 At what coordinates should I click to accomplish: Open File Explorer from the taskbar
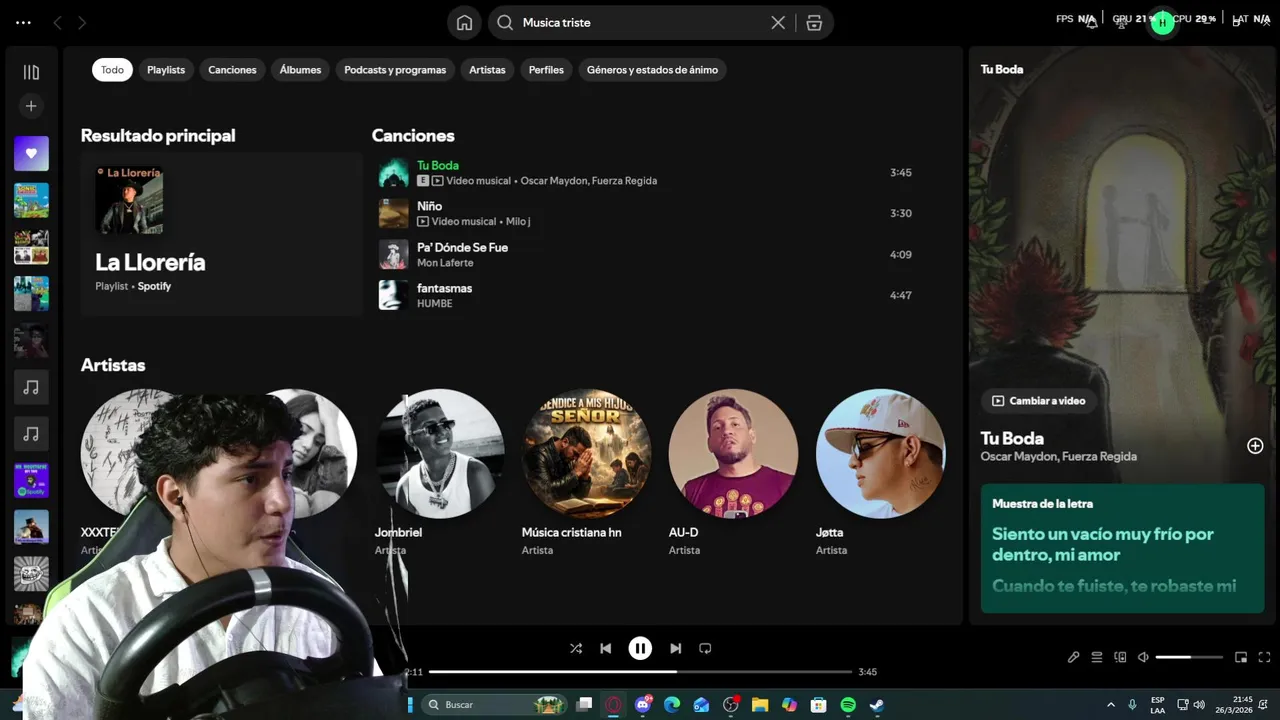[x=760, y=705]
